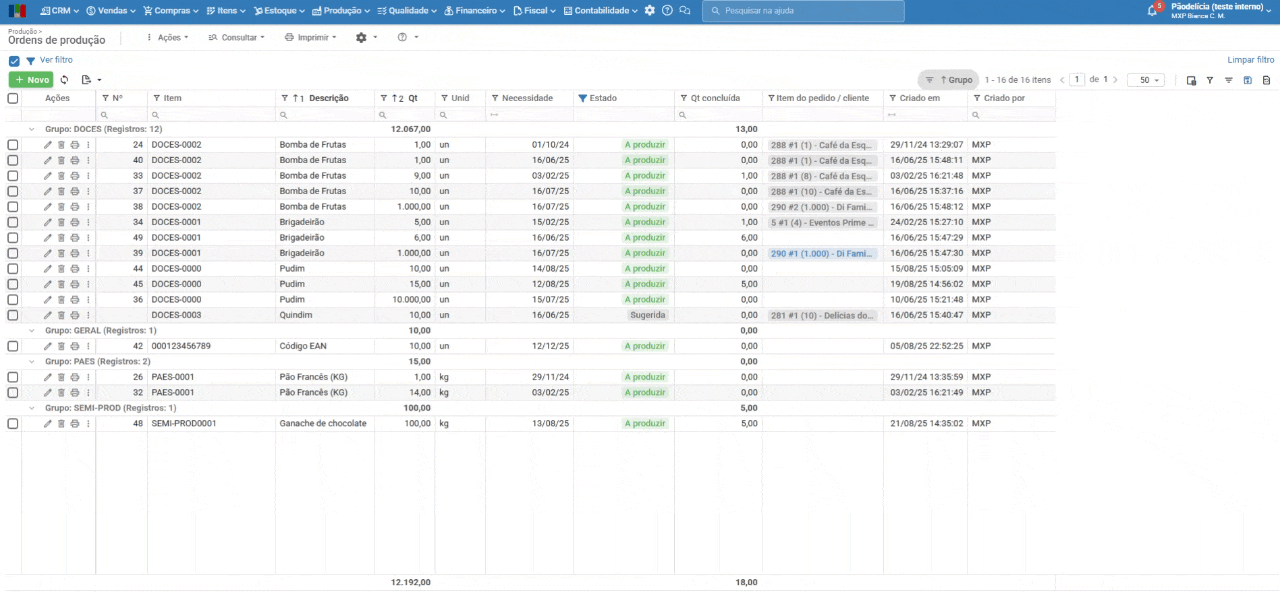Open the Financeiro menu
The image size is (1280, 592).
pyautogui.click(x=475, y=11)
